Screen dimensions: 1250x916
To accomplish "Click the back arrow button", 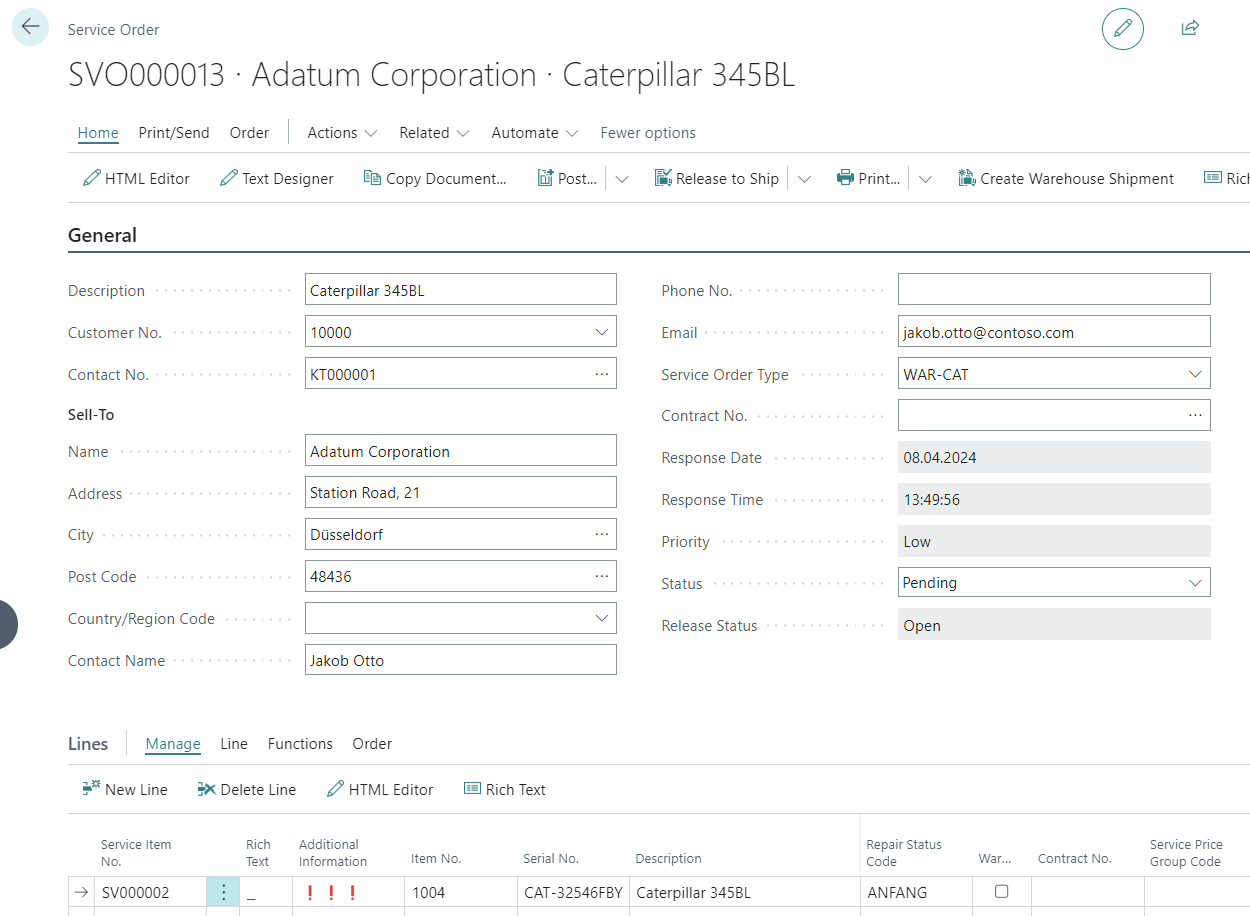I will [31, 27].
